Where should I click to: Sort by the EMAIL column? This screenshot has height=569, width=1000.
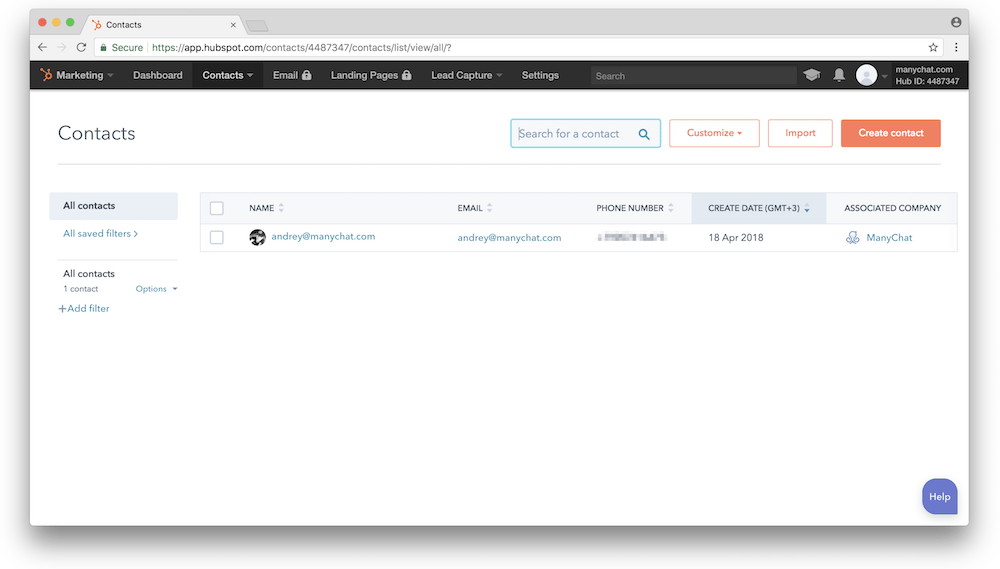click(474, 208)
